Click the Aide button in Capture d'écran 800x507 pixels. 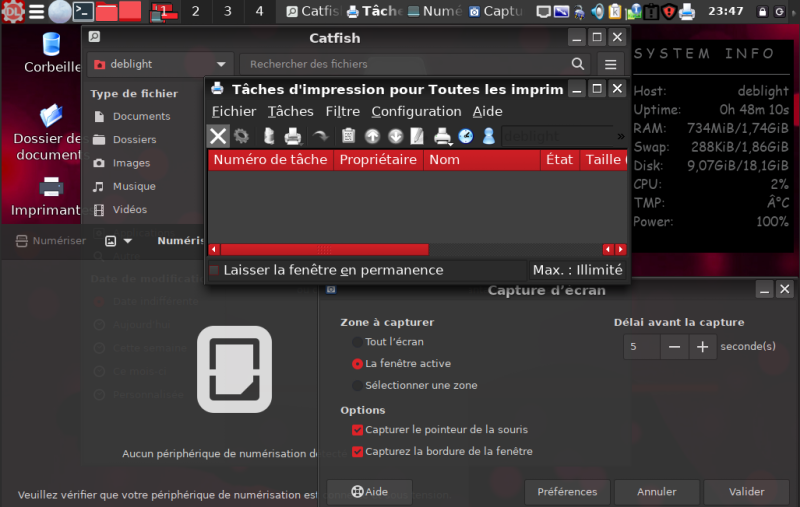pyautogui.click(x=369, y=492)
